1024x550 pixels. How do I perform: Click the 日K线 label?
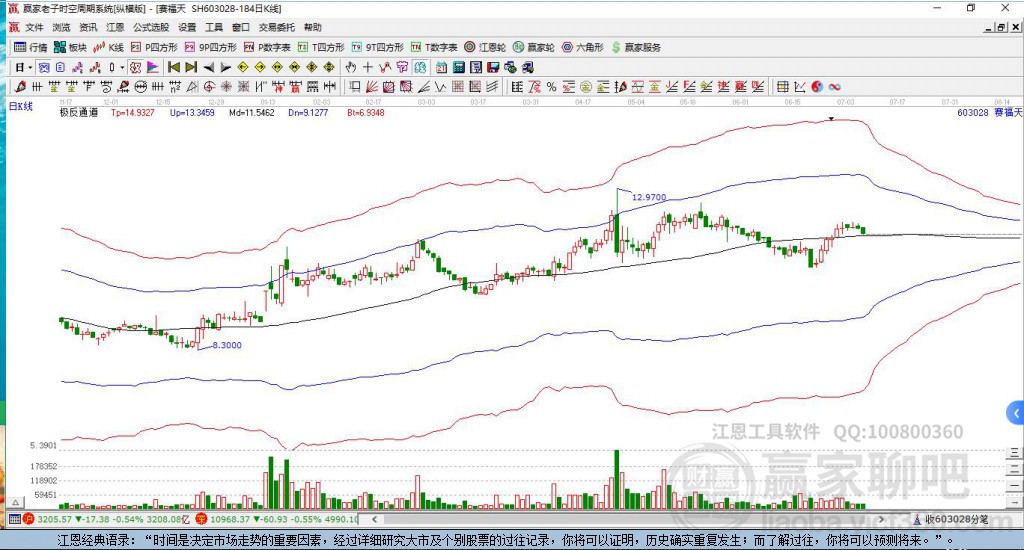click(20, 106)
